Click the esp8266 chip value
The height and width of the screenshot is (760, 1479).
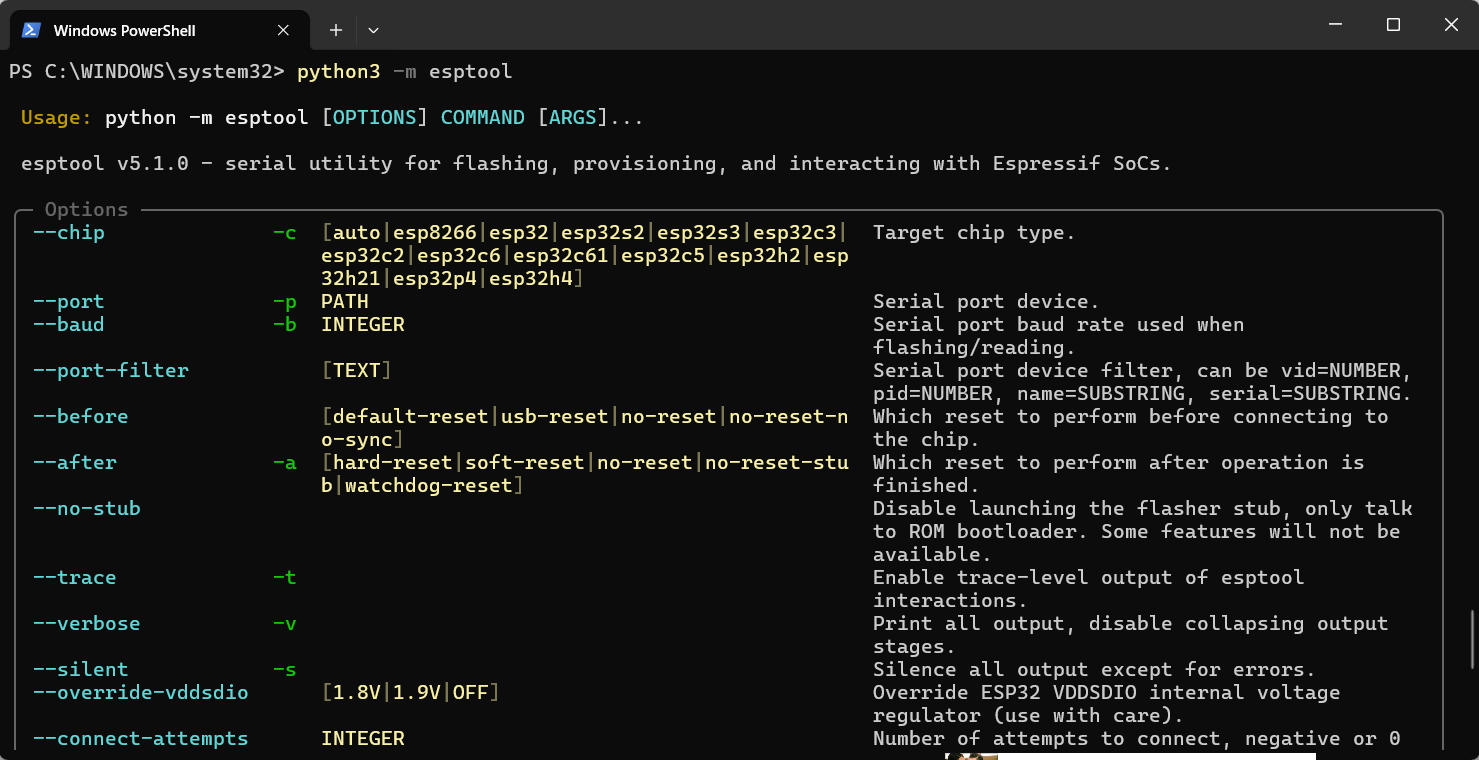[435, 233]
